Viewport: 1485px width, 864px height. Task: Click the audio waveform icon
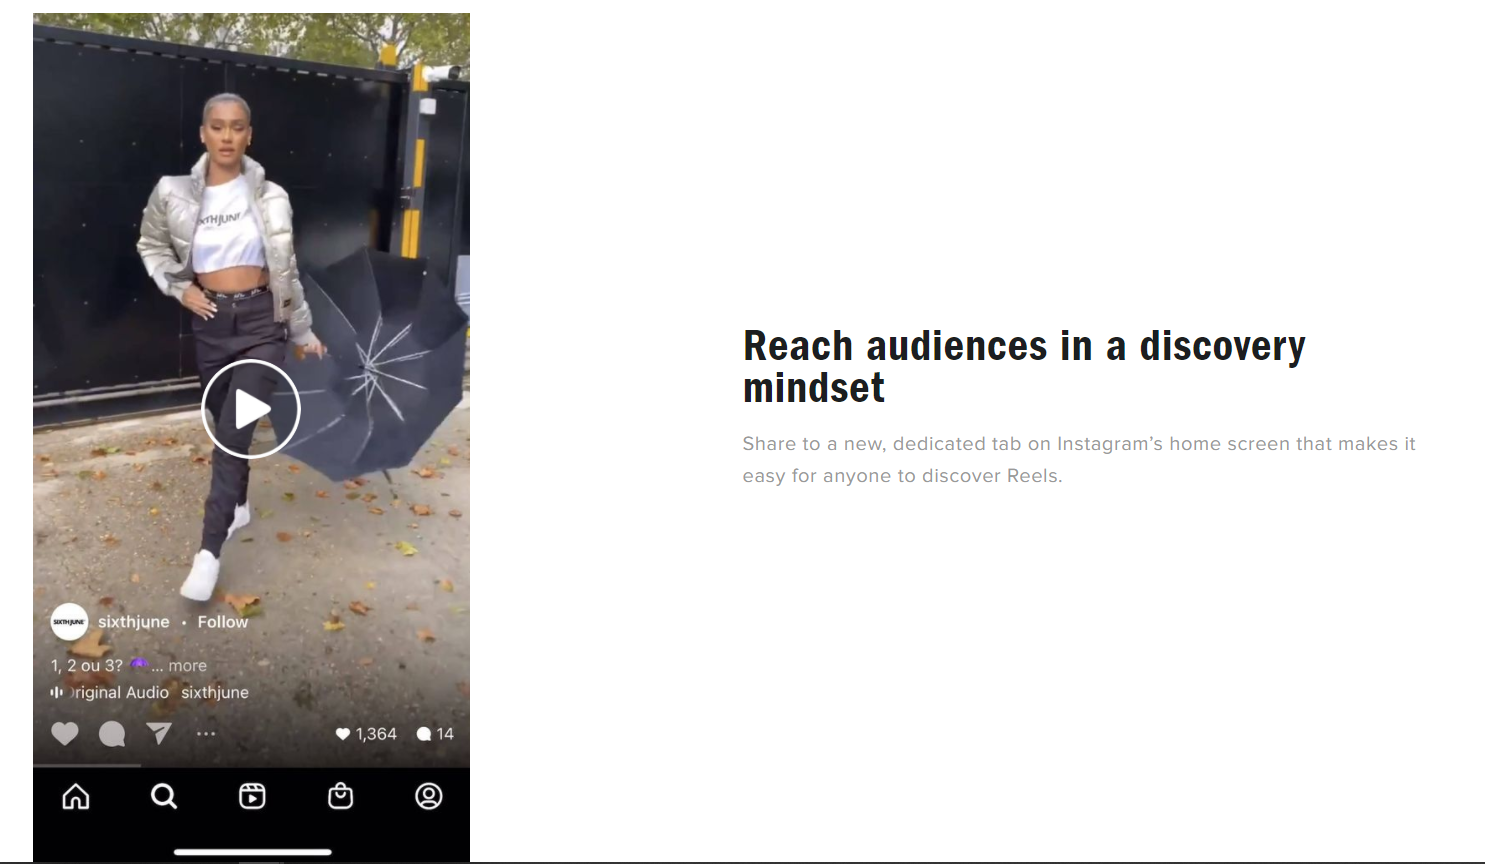click(57, 692)
